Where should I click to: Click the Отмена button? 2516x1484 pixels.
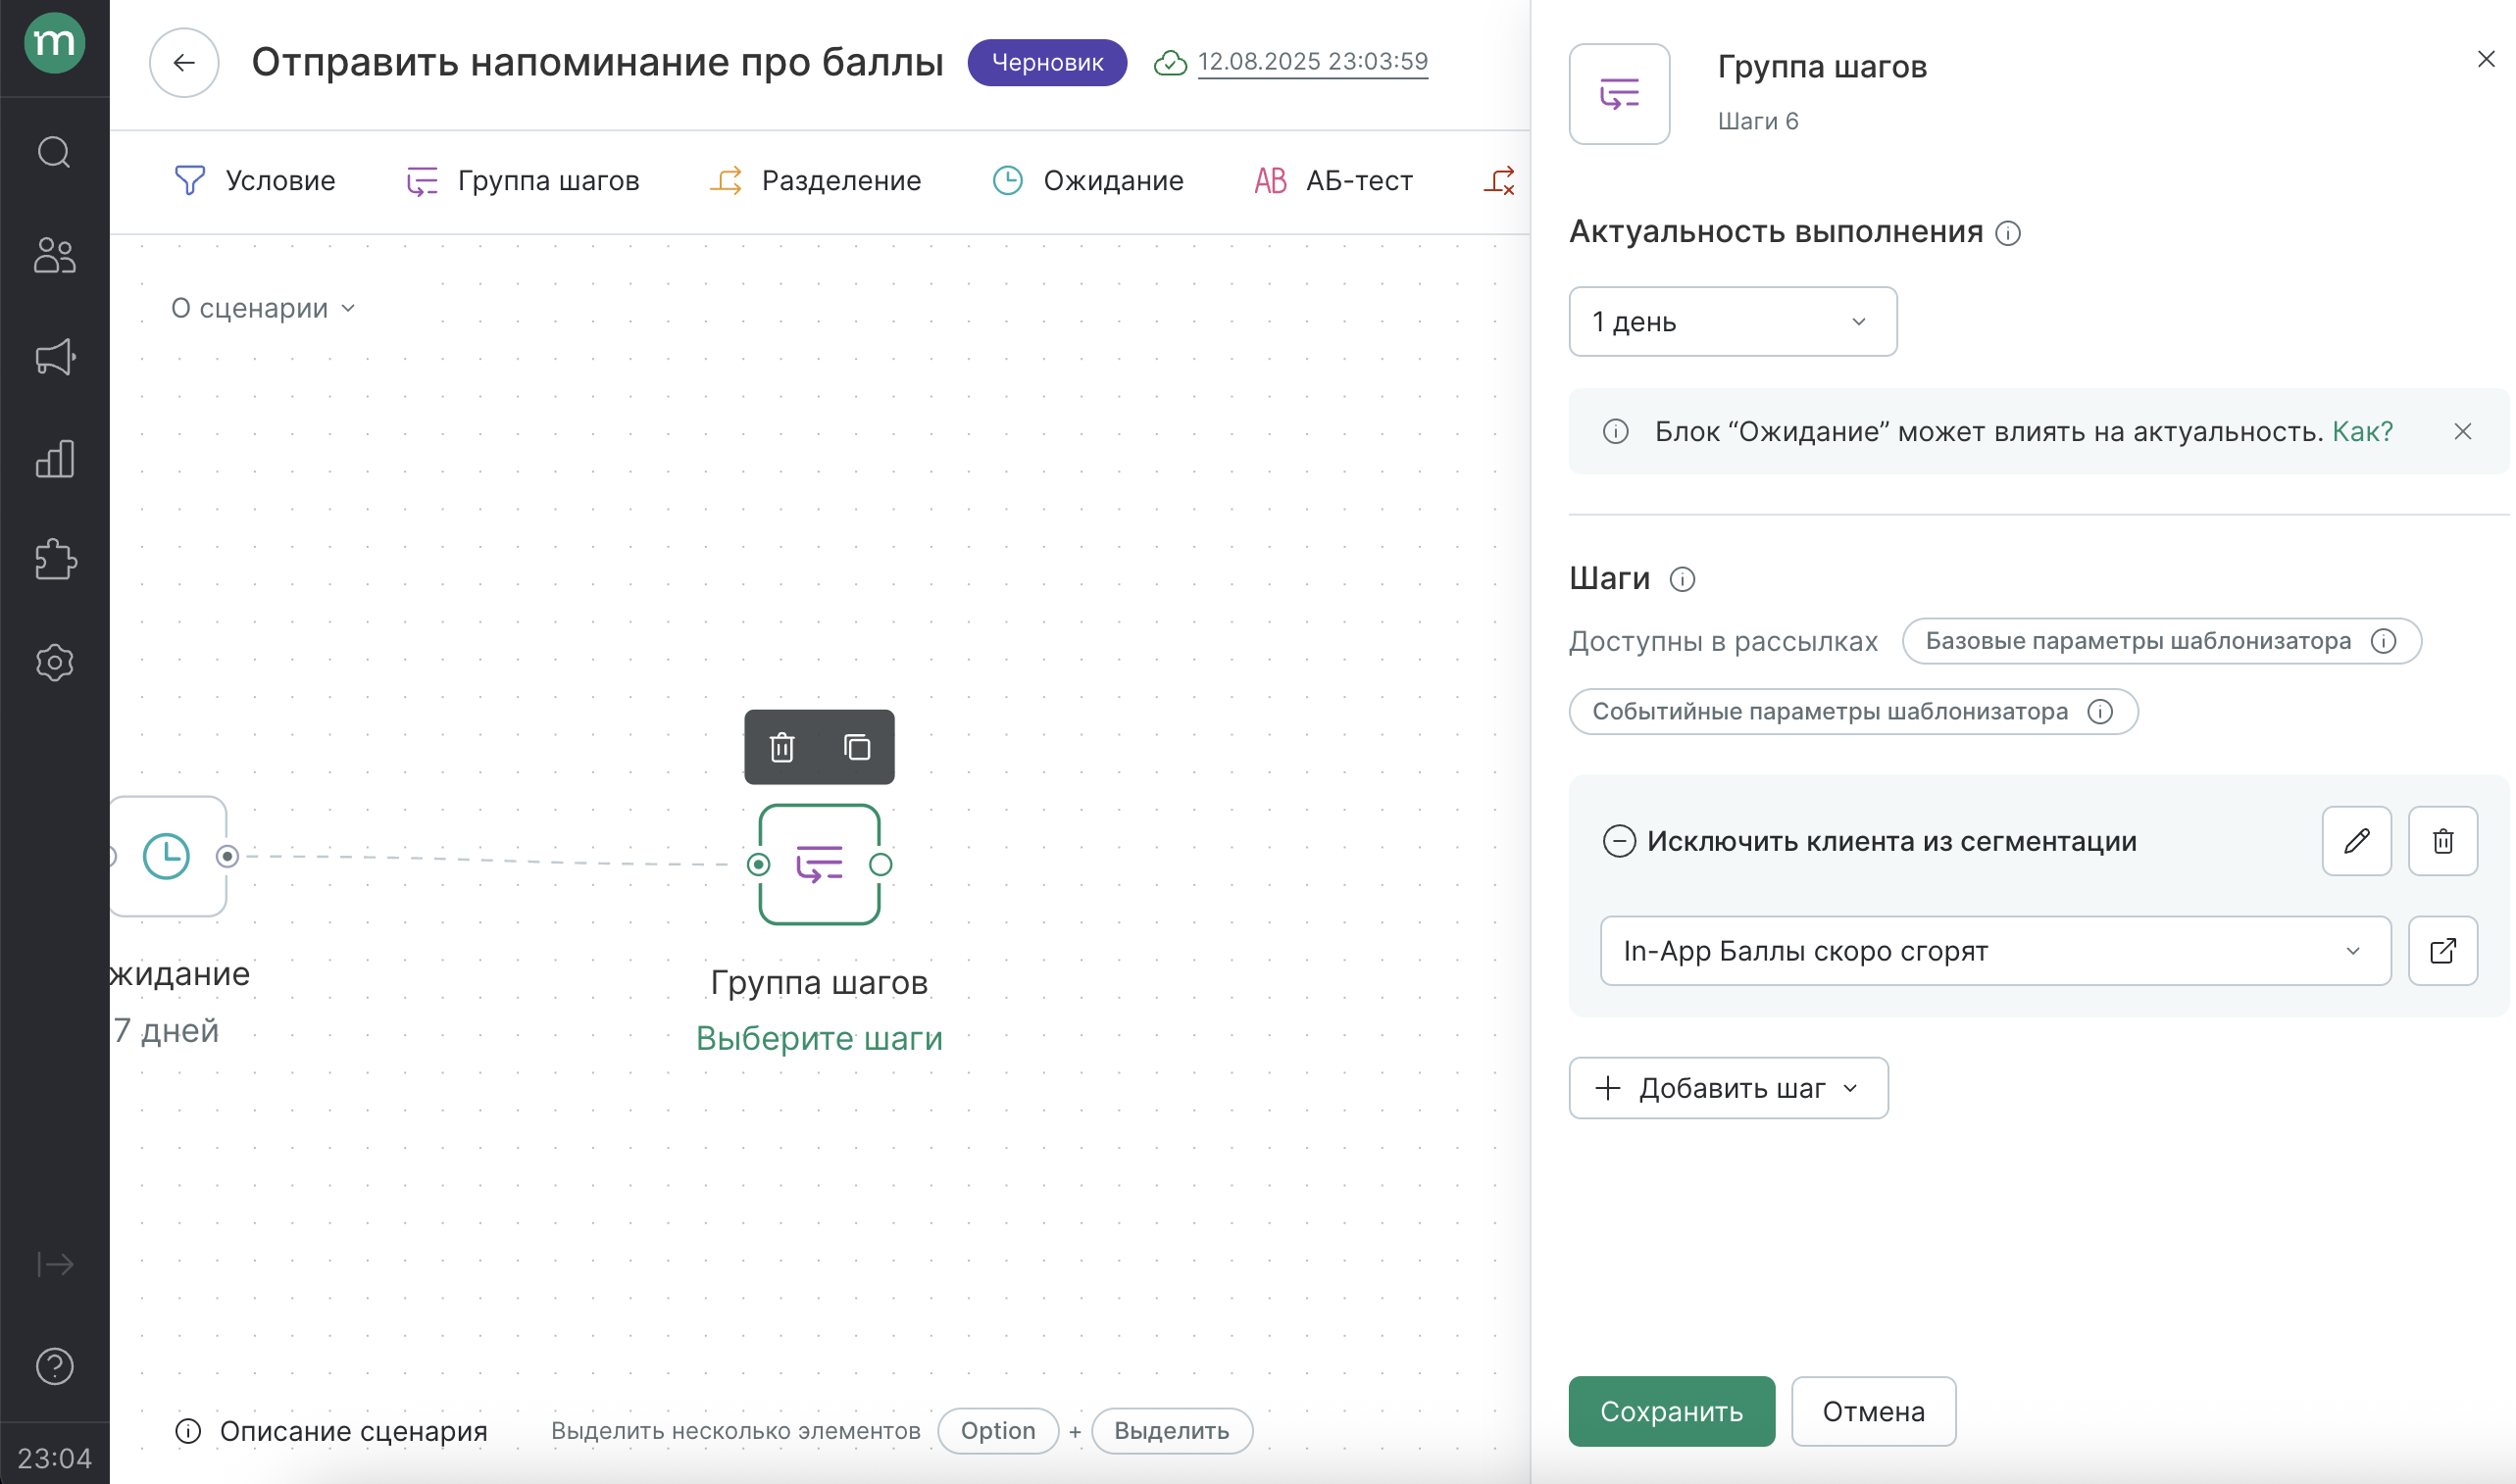point(1873,1411)
